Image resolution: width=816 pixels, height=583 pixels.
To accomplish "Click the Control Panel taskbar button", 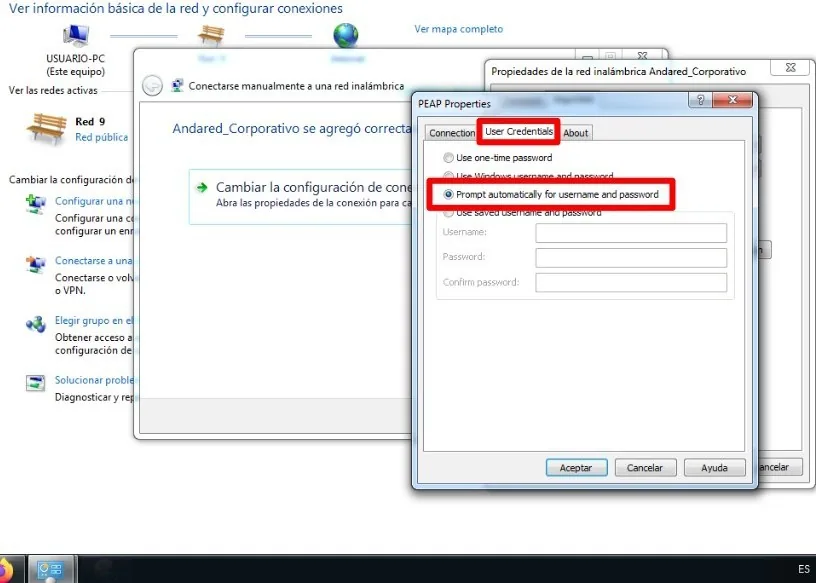I will [x=50, y=569].
